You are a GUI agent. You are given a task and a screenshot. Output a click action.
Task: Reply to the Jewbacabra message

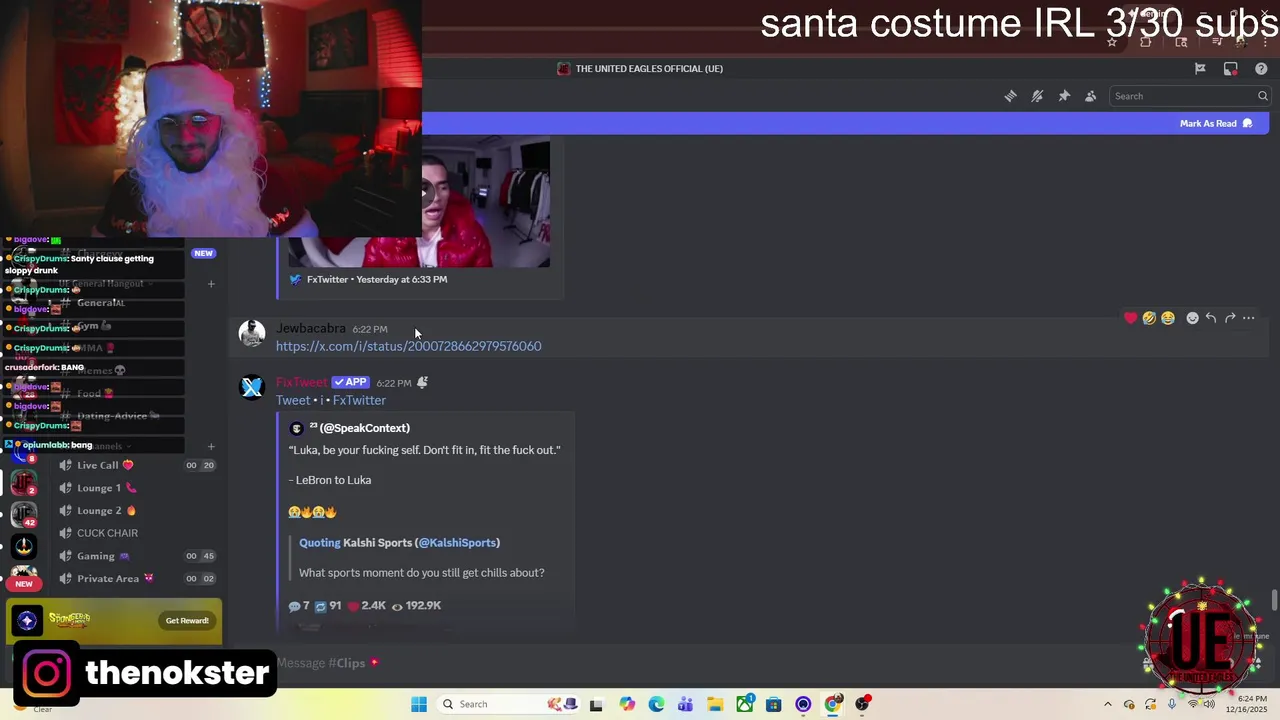click(1211, 318)
